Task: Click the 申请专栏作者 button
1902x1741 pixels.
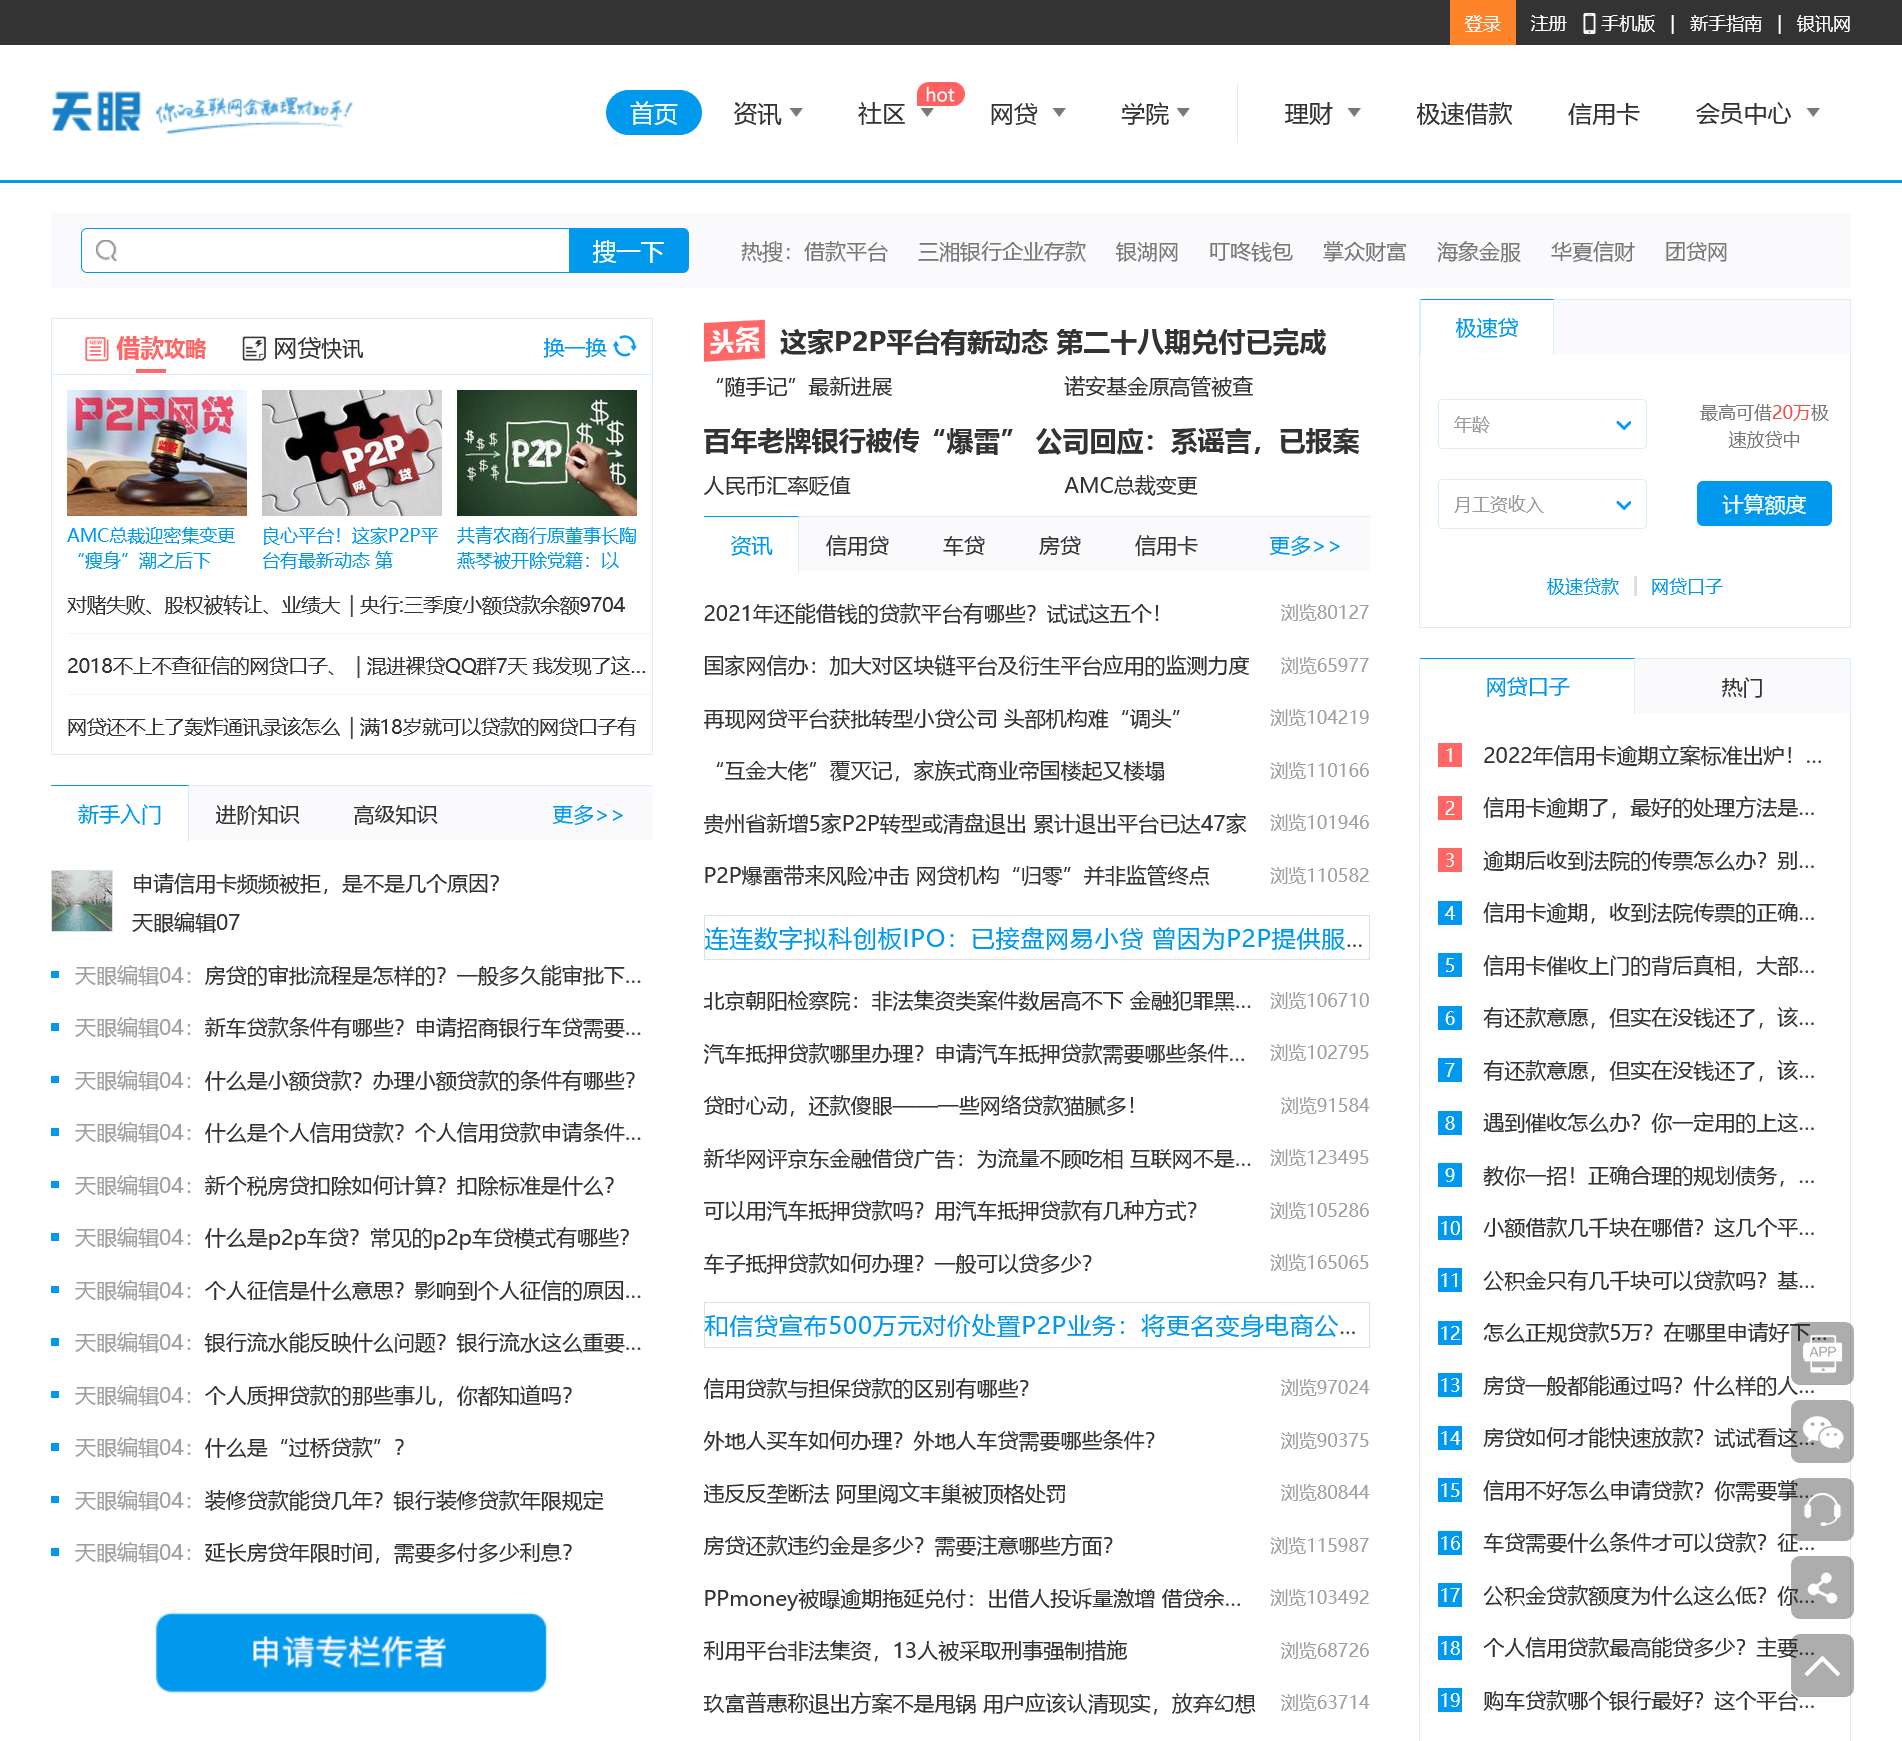Action: click(351, 1652)
